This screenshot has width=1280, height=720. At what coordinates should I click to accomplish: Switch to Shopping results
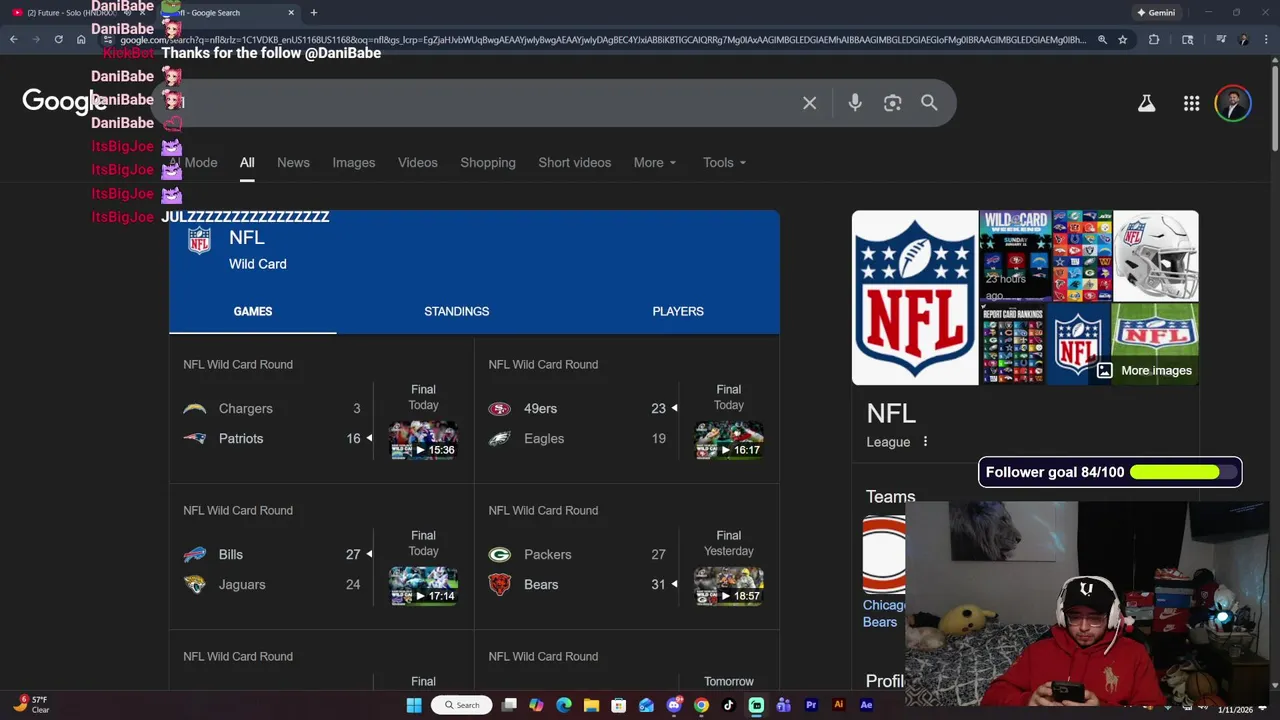click(x=488, y=163)
